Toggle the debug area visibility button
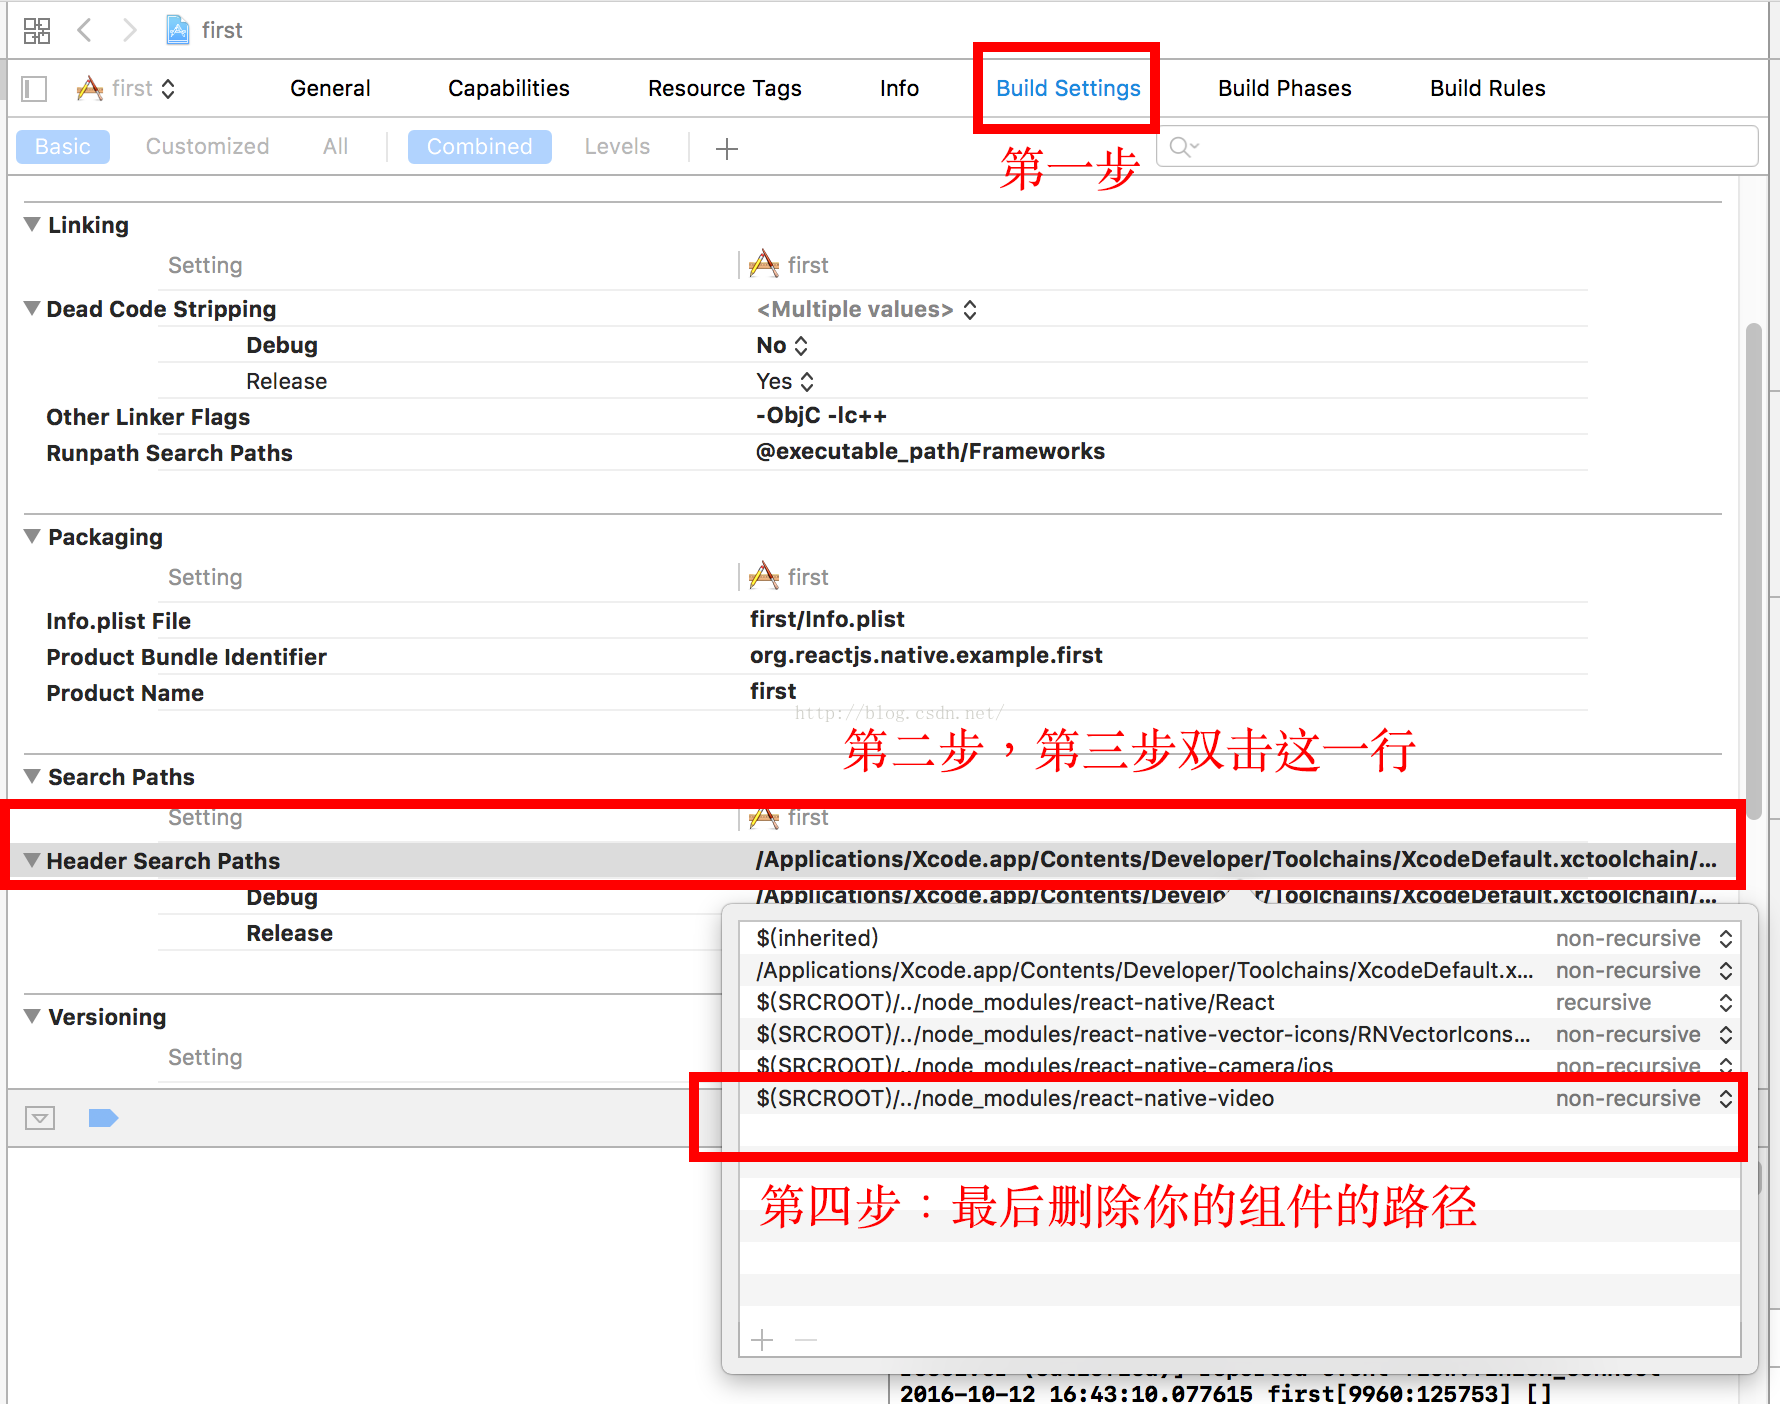 click(x=40, y=1118)
